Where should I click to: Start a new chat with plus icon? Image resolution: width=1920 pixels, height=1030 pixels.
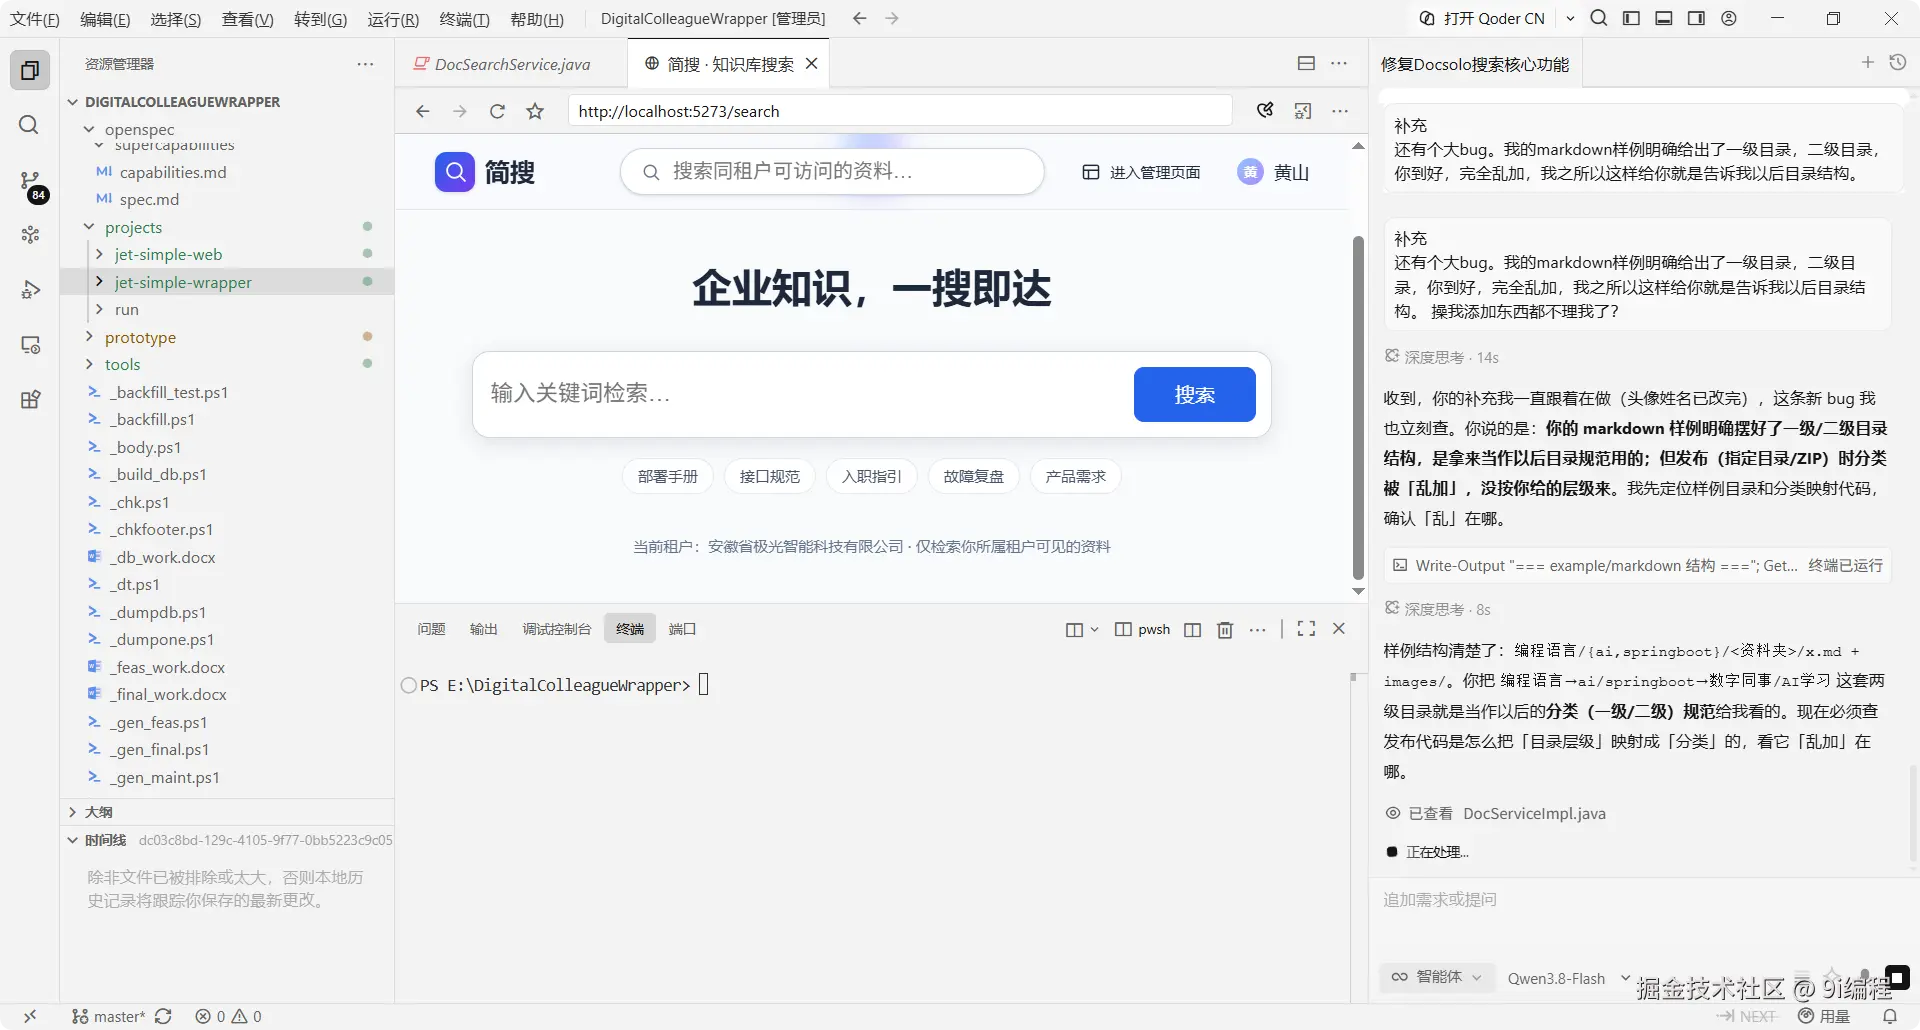[x=1867, y=62]
